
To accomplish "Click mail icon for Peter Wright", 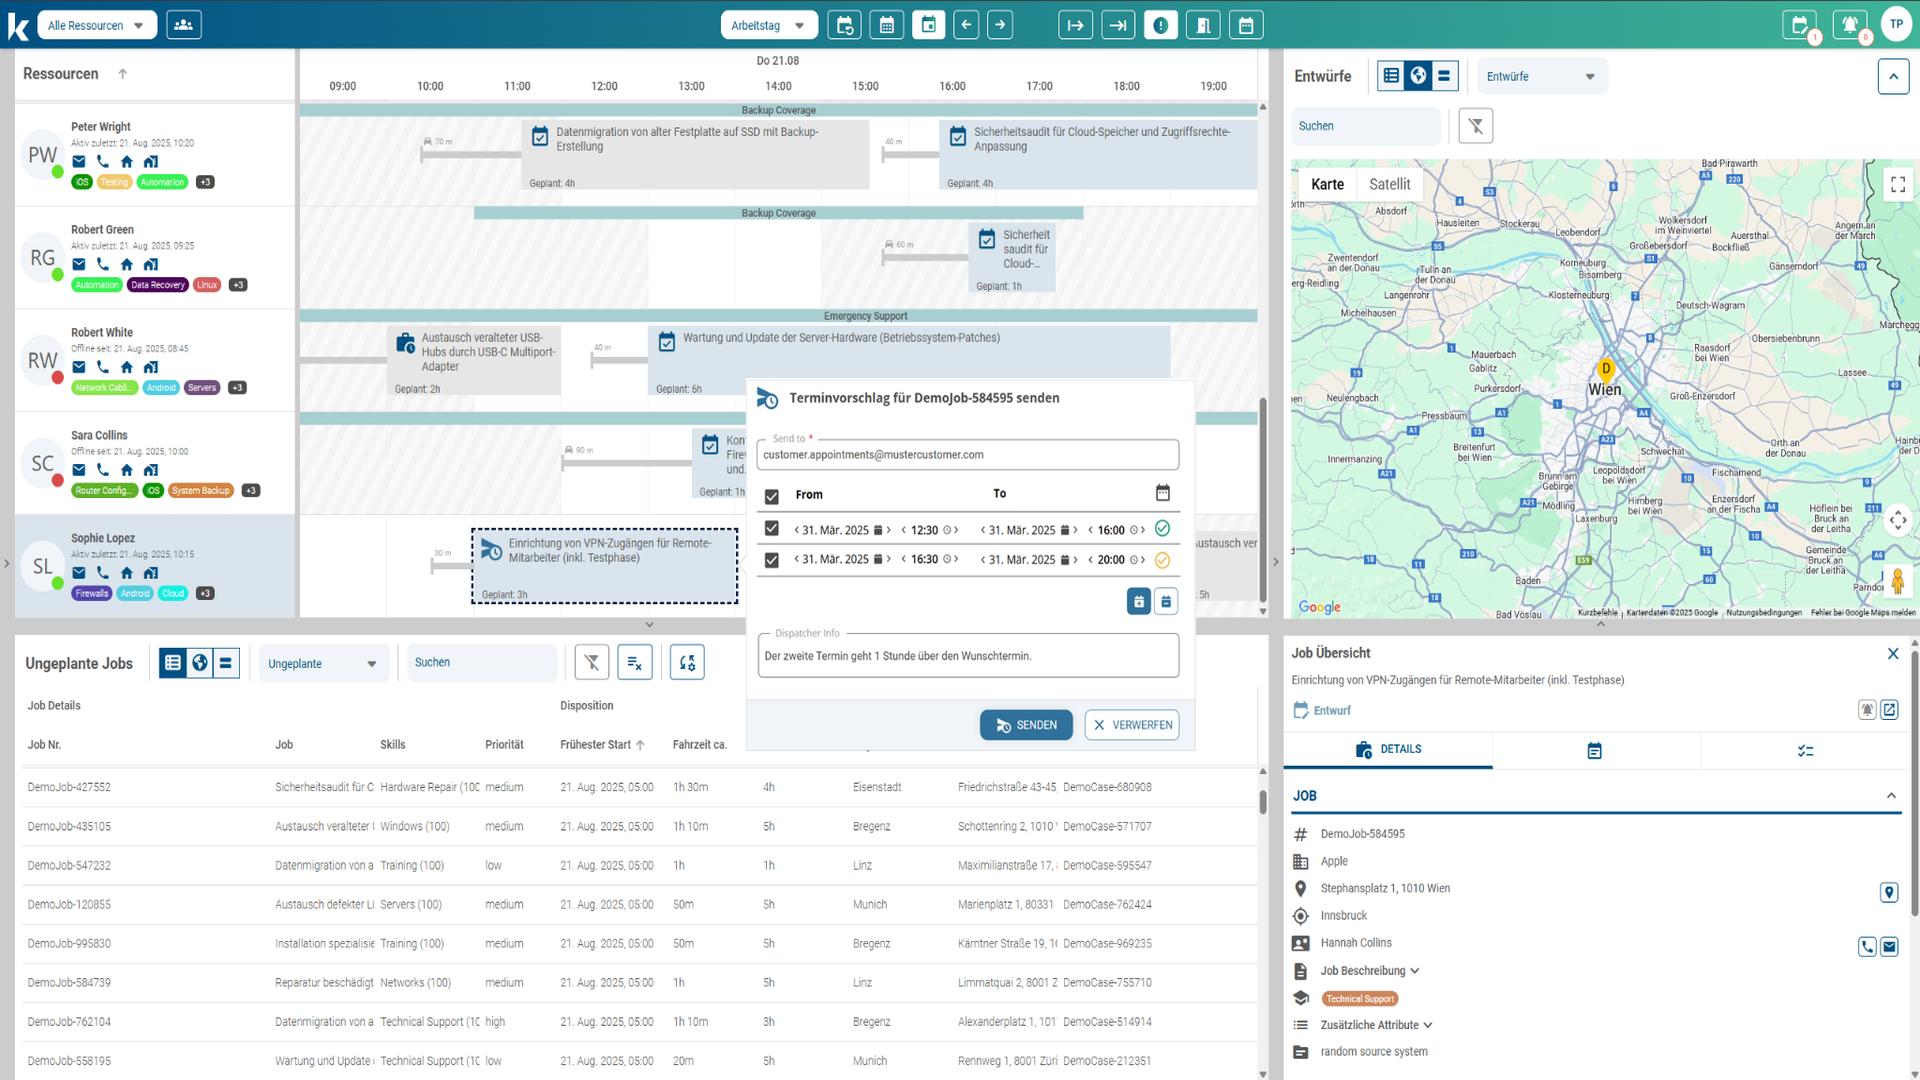I will pyautogui.click(x=79, y=161).
